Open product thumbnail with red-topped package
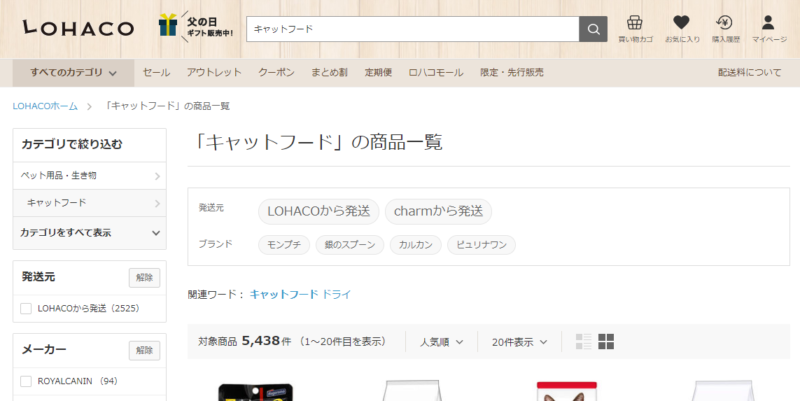Viewport: 800px width, 401px height. click(x=567, y=391)
